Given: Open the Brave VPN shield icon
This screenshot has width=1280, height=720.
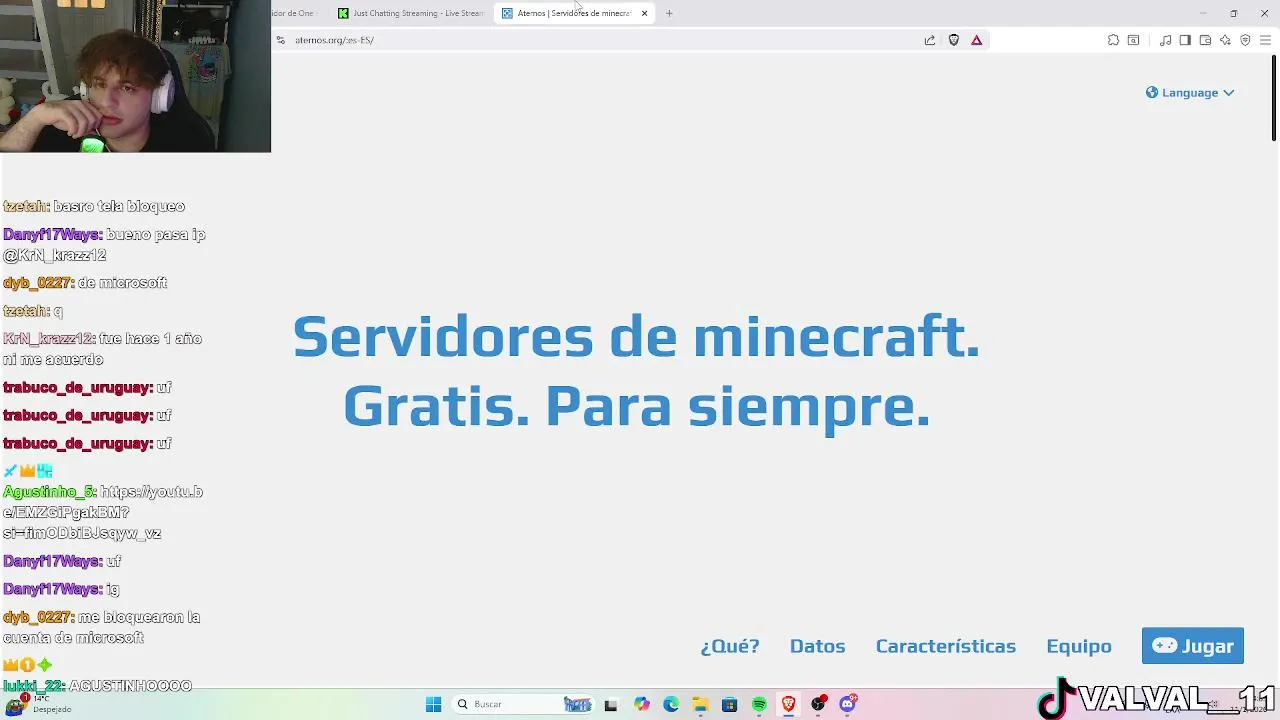Looking at the screenshot, I should point(1245,40).
